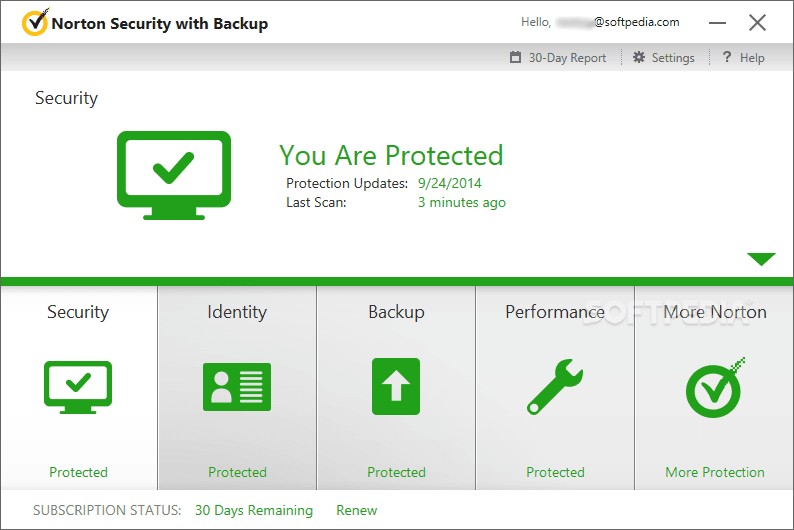Open the 30-Day Report text link

coord(567,58)
